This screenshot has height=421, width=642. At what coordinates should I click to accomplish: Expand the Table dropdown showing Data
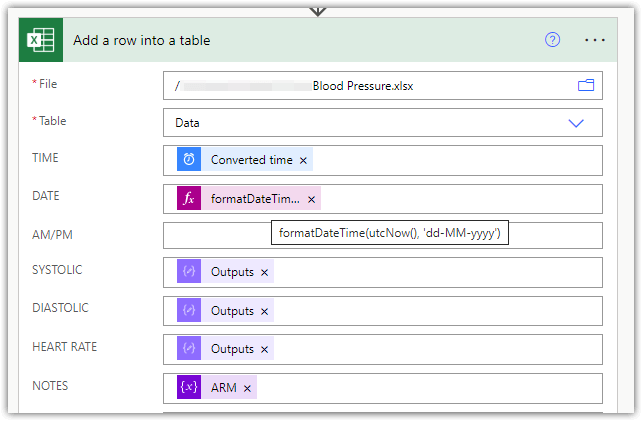click(x=576, y=123)
